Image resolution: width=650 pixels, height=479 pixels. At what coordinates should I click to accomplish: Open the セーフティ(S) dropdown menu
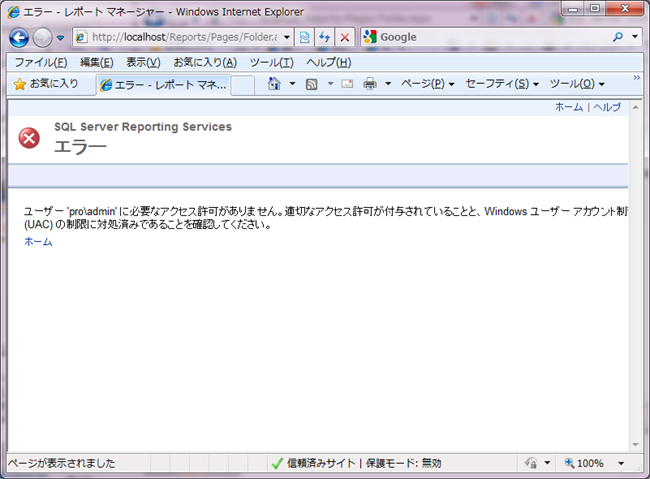502,84
